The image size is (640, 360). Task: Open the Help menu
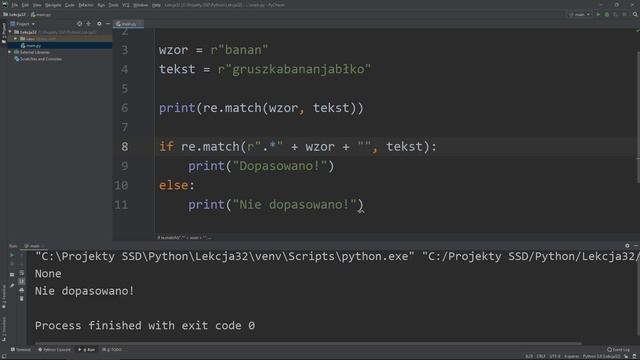(x=156, y=5)
